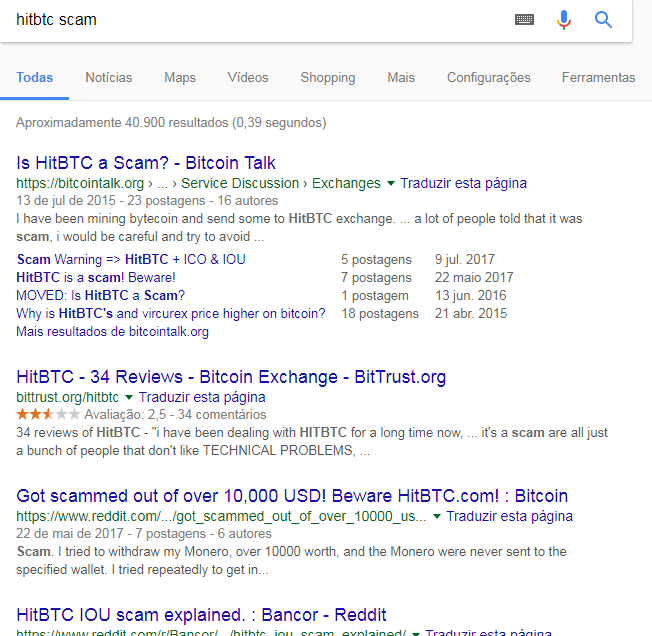Open Ferramentas search tools
The height and width of the screenshot is (636, 652).
[x=598, y=78]
